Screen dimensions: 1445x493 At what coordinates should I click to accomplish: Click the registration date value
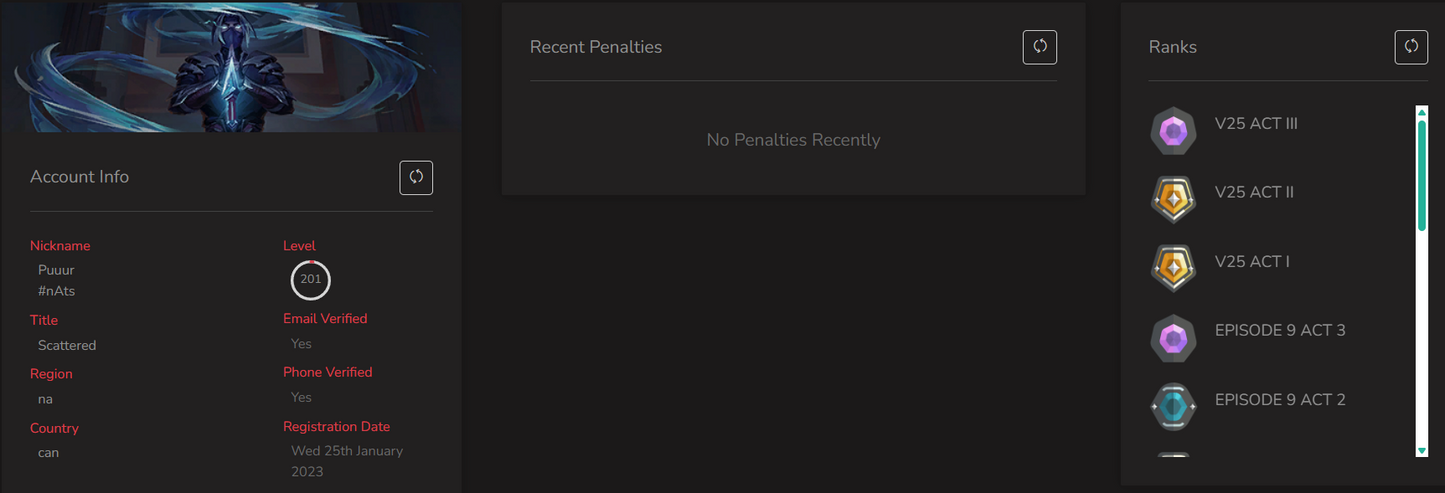(x=347, y=461)
